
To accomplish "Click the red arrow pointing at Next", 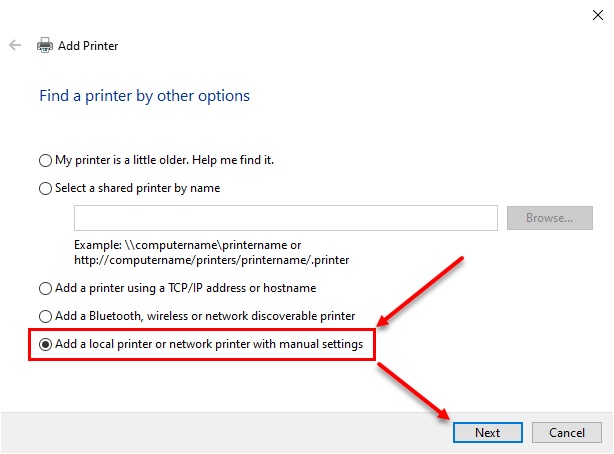I will (x=414, y=391).
